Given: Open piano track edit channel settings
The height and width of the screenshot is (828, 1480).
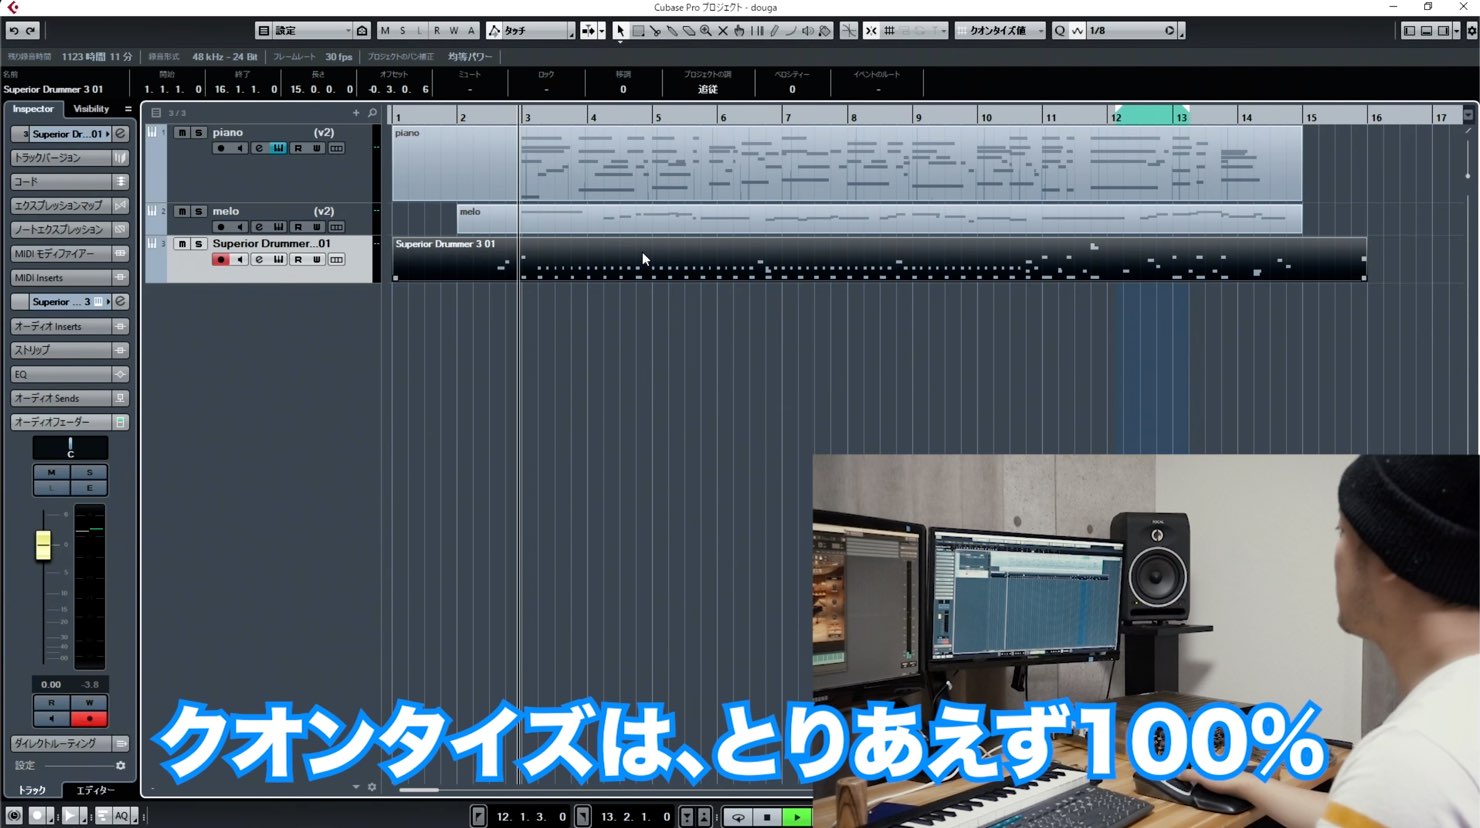Looking at the screenshot, I should tap(259, 148).
